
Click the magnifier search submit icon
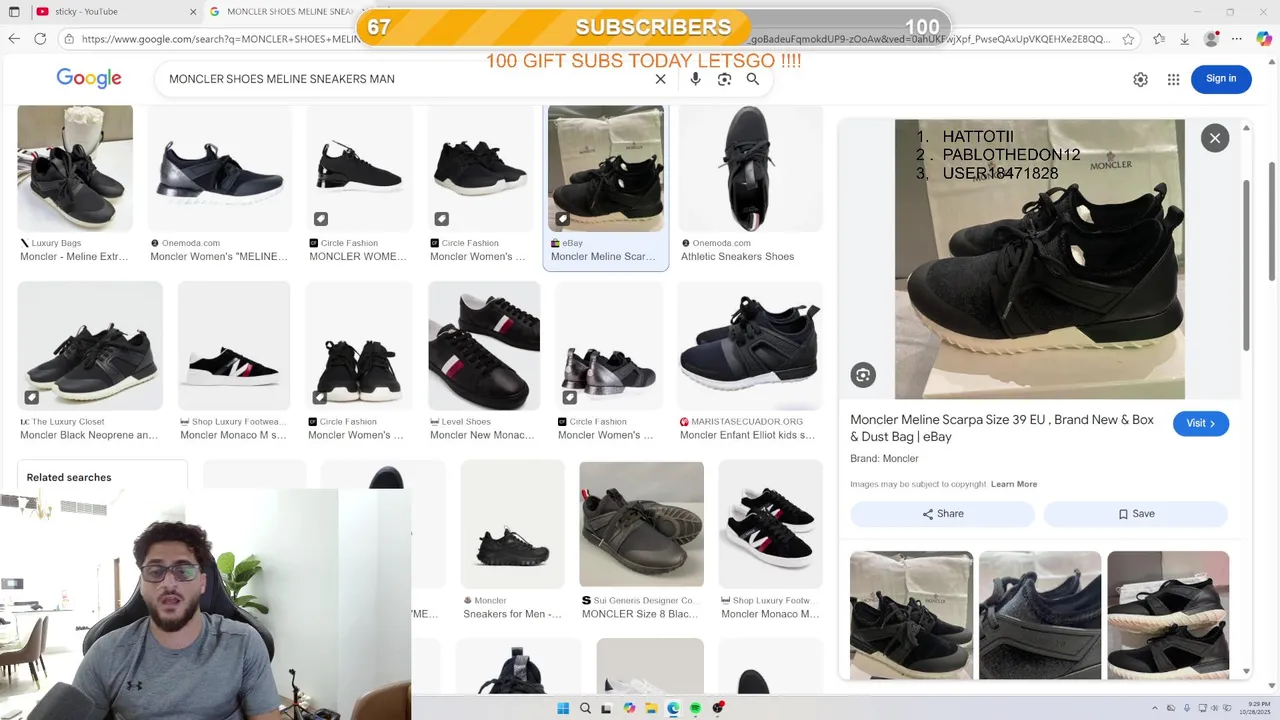(753, 79)
